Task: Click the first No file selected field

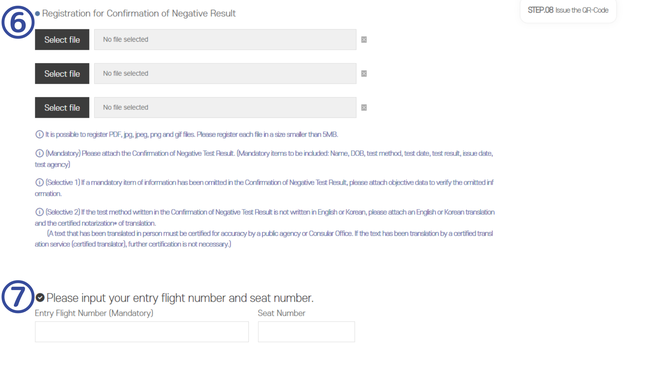Action: pos(225,39)
